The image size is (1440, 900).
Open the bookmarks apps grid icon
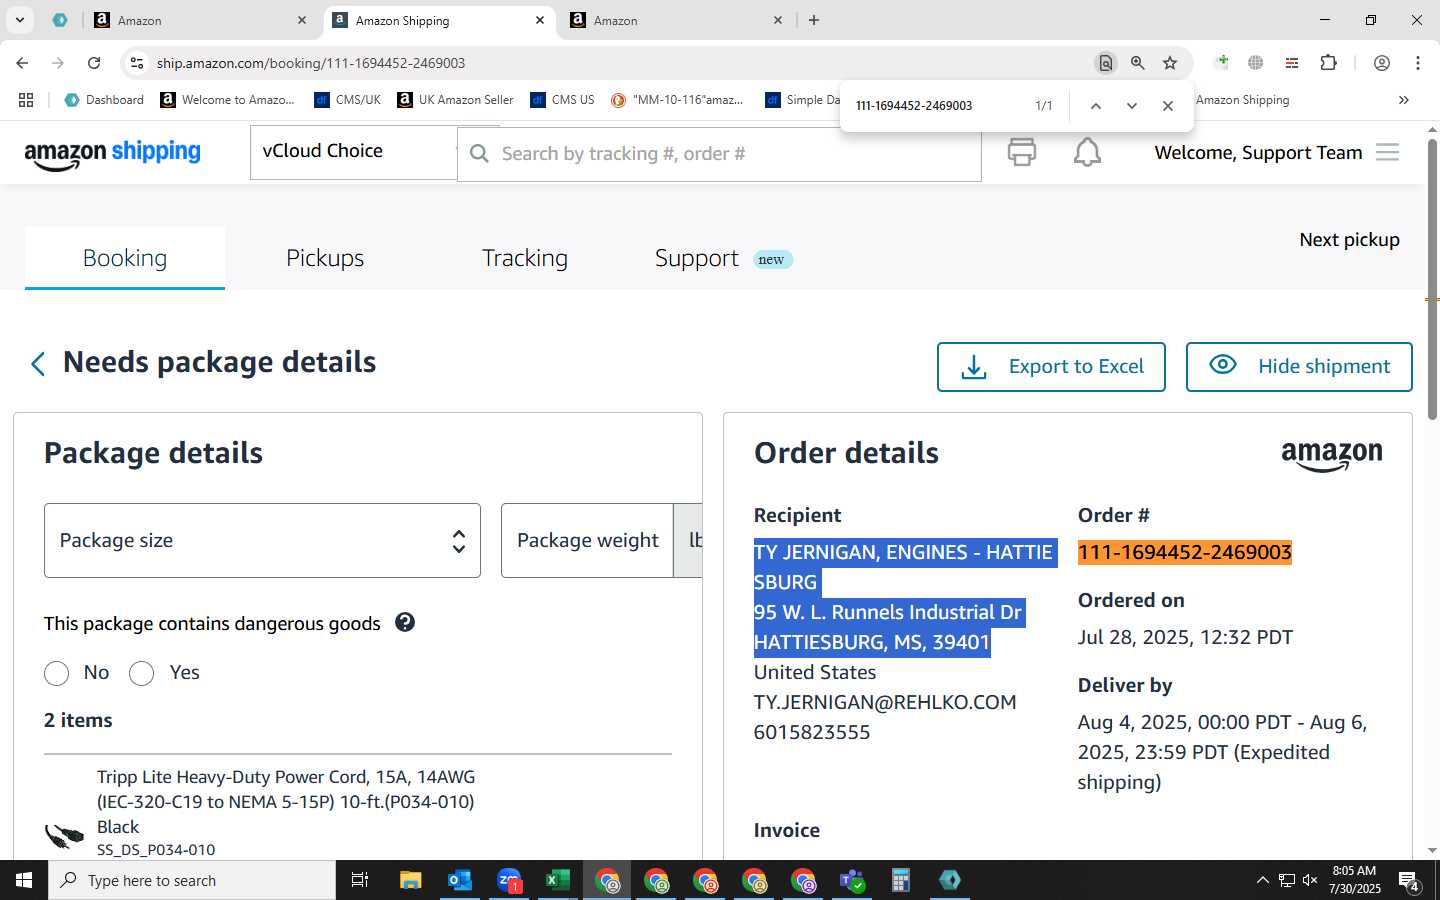point(26,100)
